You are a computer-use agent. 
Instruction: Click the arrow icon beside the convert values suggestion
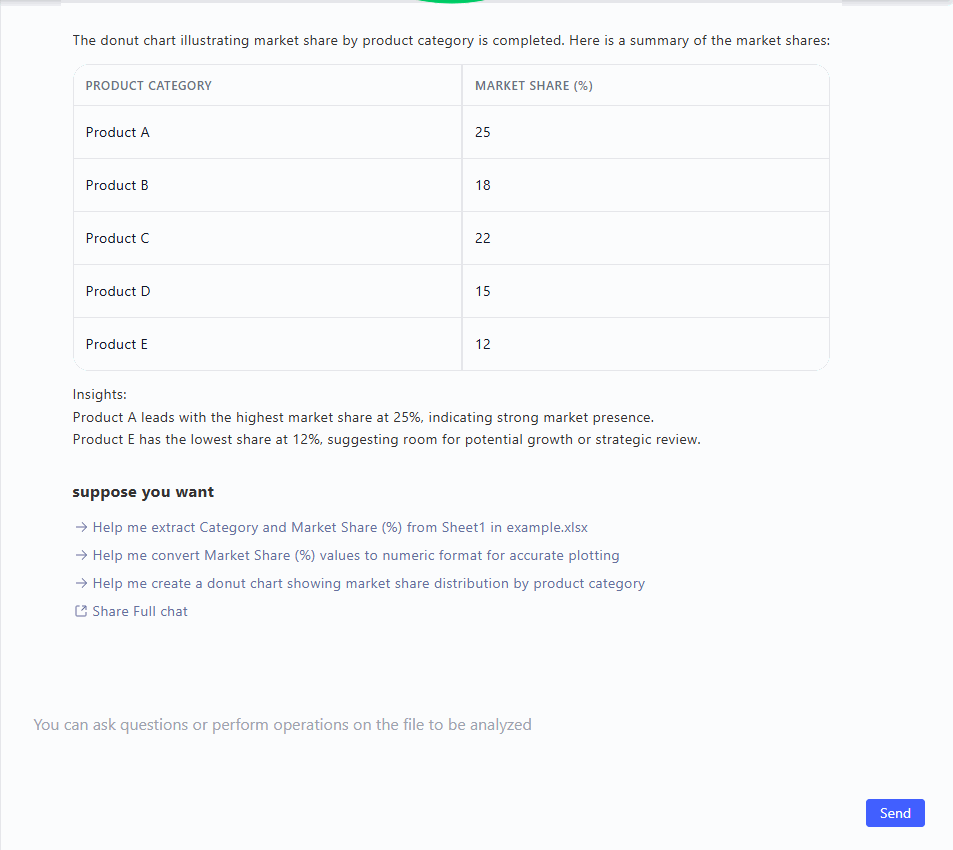(x=80, y=555)
